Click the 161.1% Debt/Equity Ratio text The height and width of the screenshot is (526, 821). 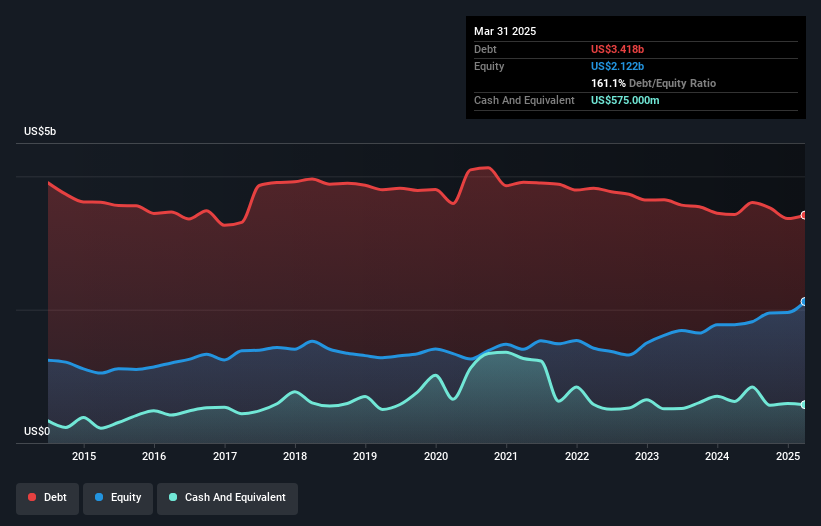click(653, 83)
